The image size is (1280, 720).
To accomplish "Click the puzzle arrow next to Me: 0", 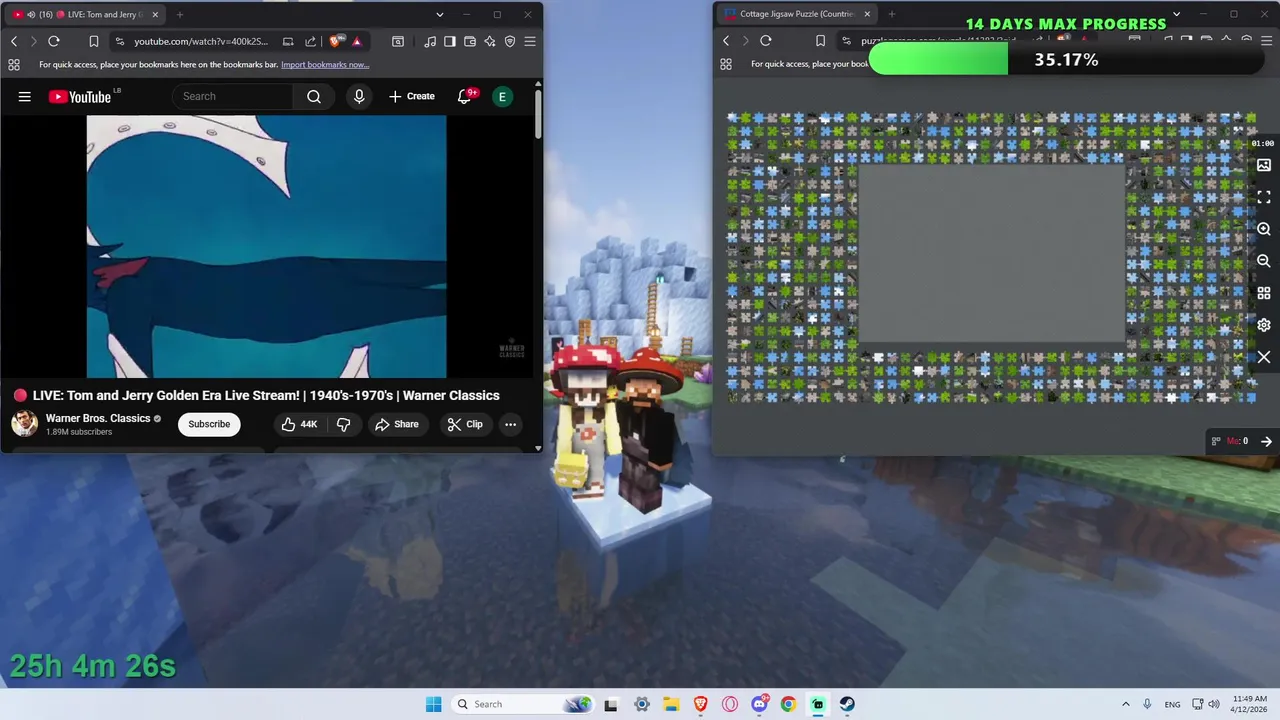I will [x=1266, y=441].
